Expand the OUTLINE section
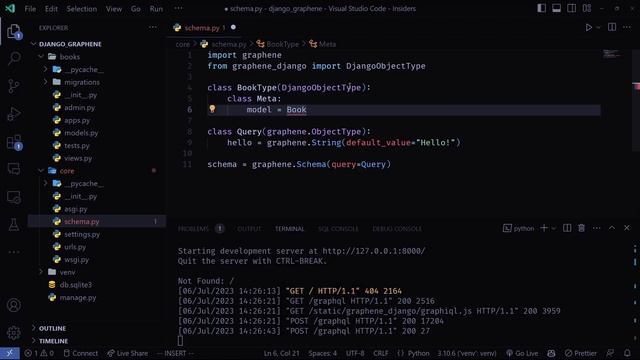 coord(52,328)
